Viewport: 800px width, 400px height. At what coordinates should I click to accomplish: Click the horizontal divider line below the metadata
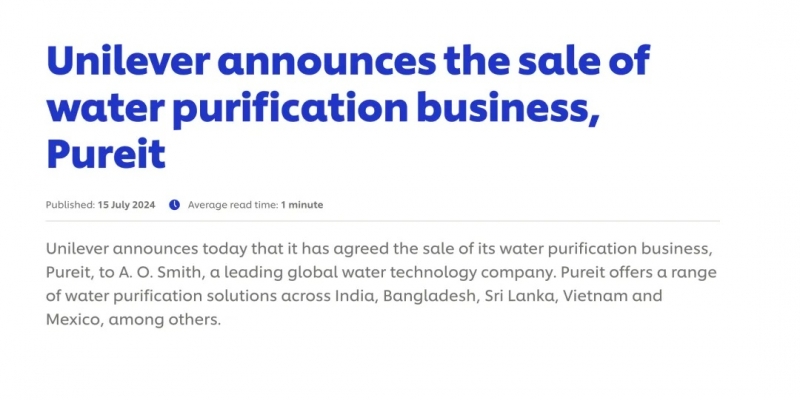pyautogui.click(x=382, y=221)
